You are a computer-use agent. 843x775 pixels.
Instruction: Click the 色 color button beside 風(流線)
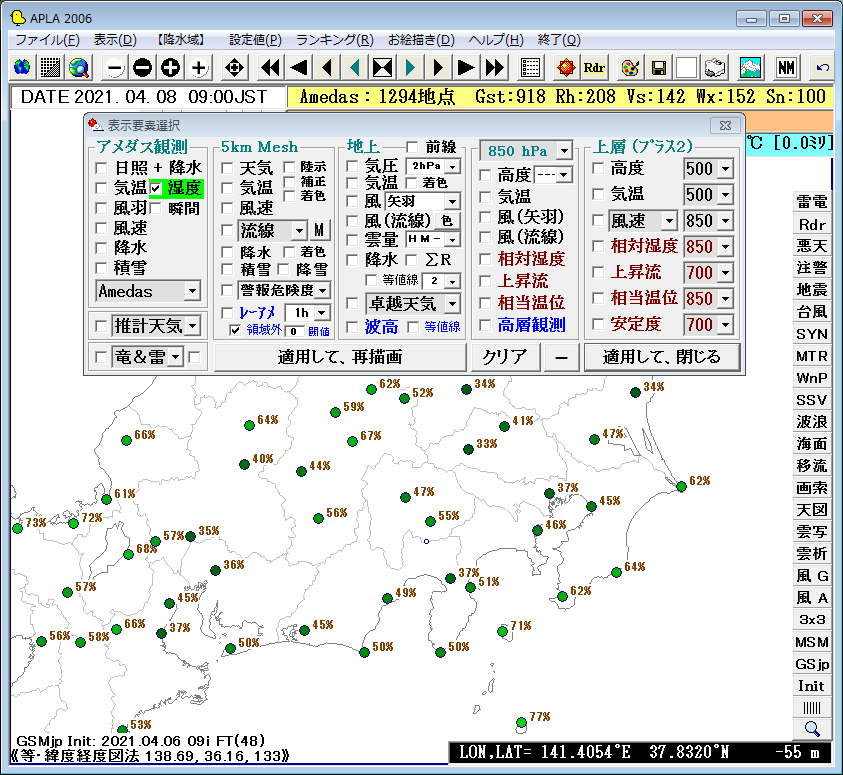[447, 220]
